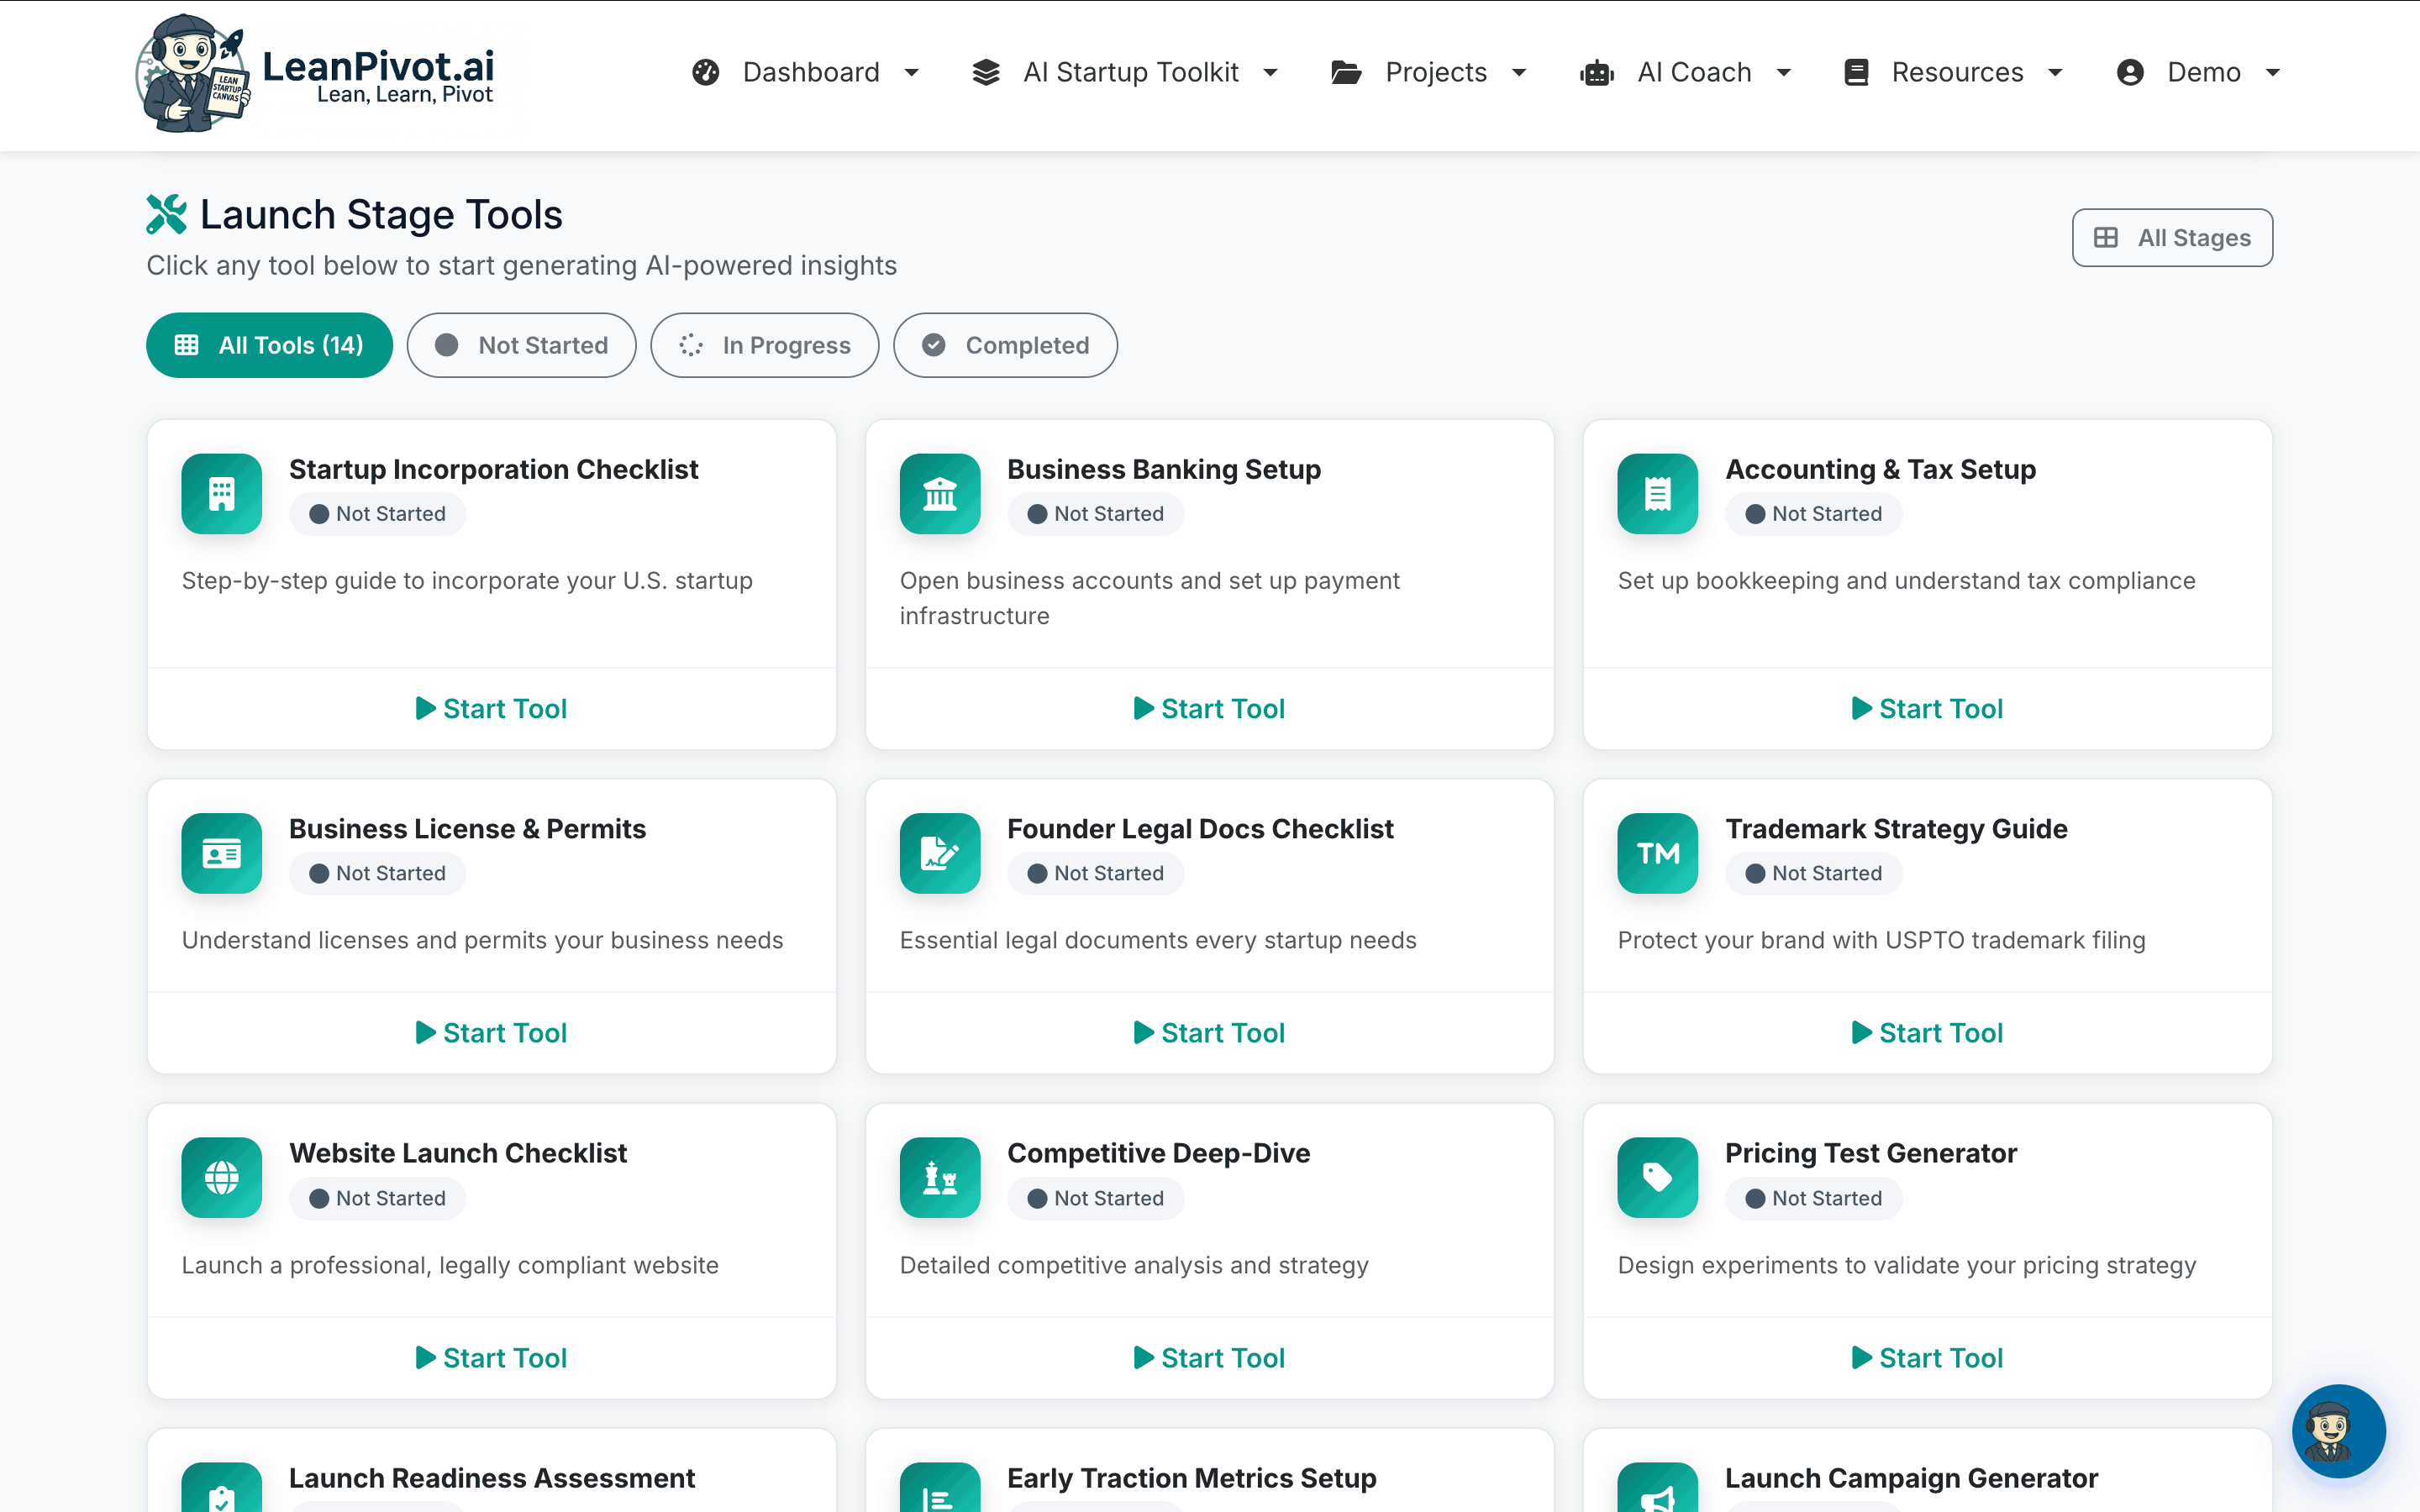Click the Startup Incorporation Checklist building icon
This screenshot has height=1512, width=2420.
[x=221, y=493]
